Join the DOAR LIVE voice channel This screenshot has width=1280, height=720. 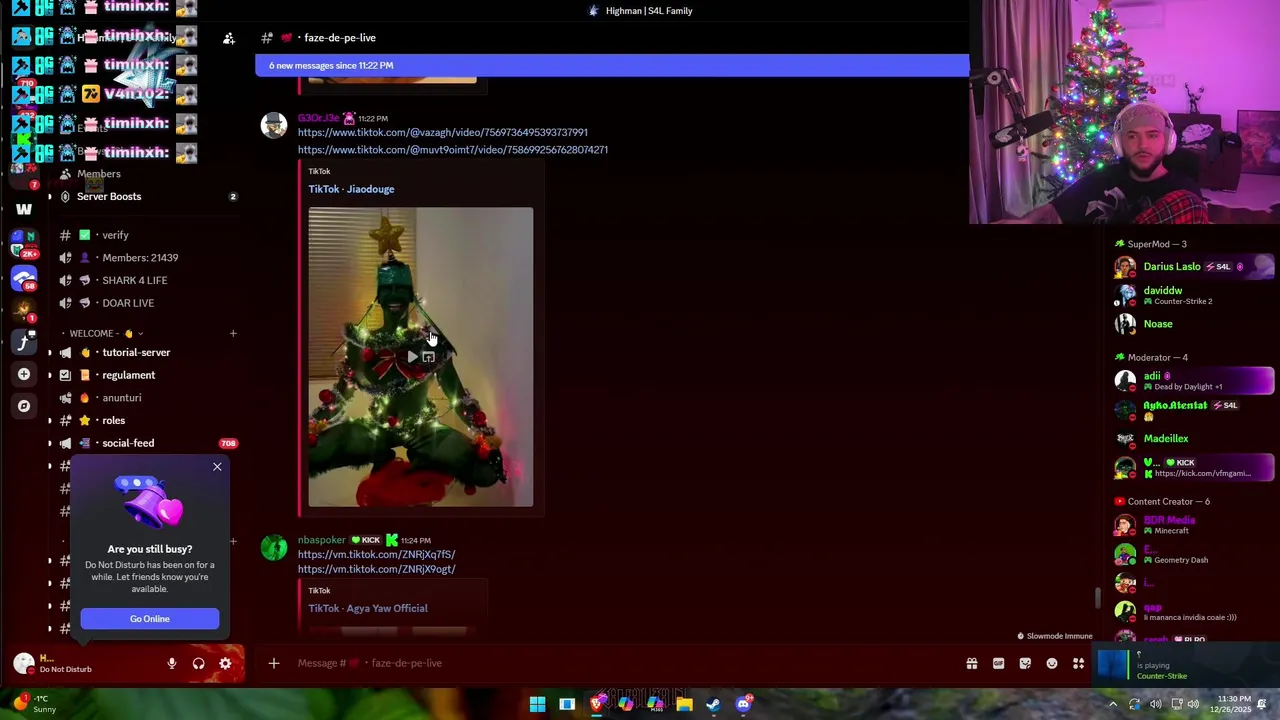click(x=128, y=303)
